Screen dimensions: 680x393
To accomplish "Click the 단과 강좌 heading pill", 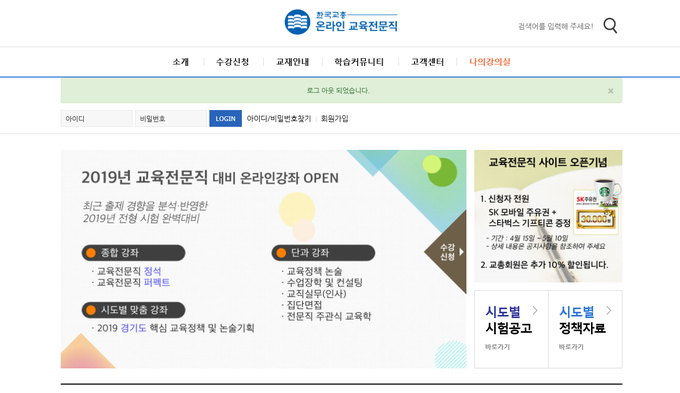I will click(324, 253).
